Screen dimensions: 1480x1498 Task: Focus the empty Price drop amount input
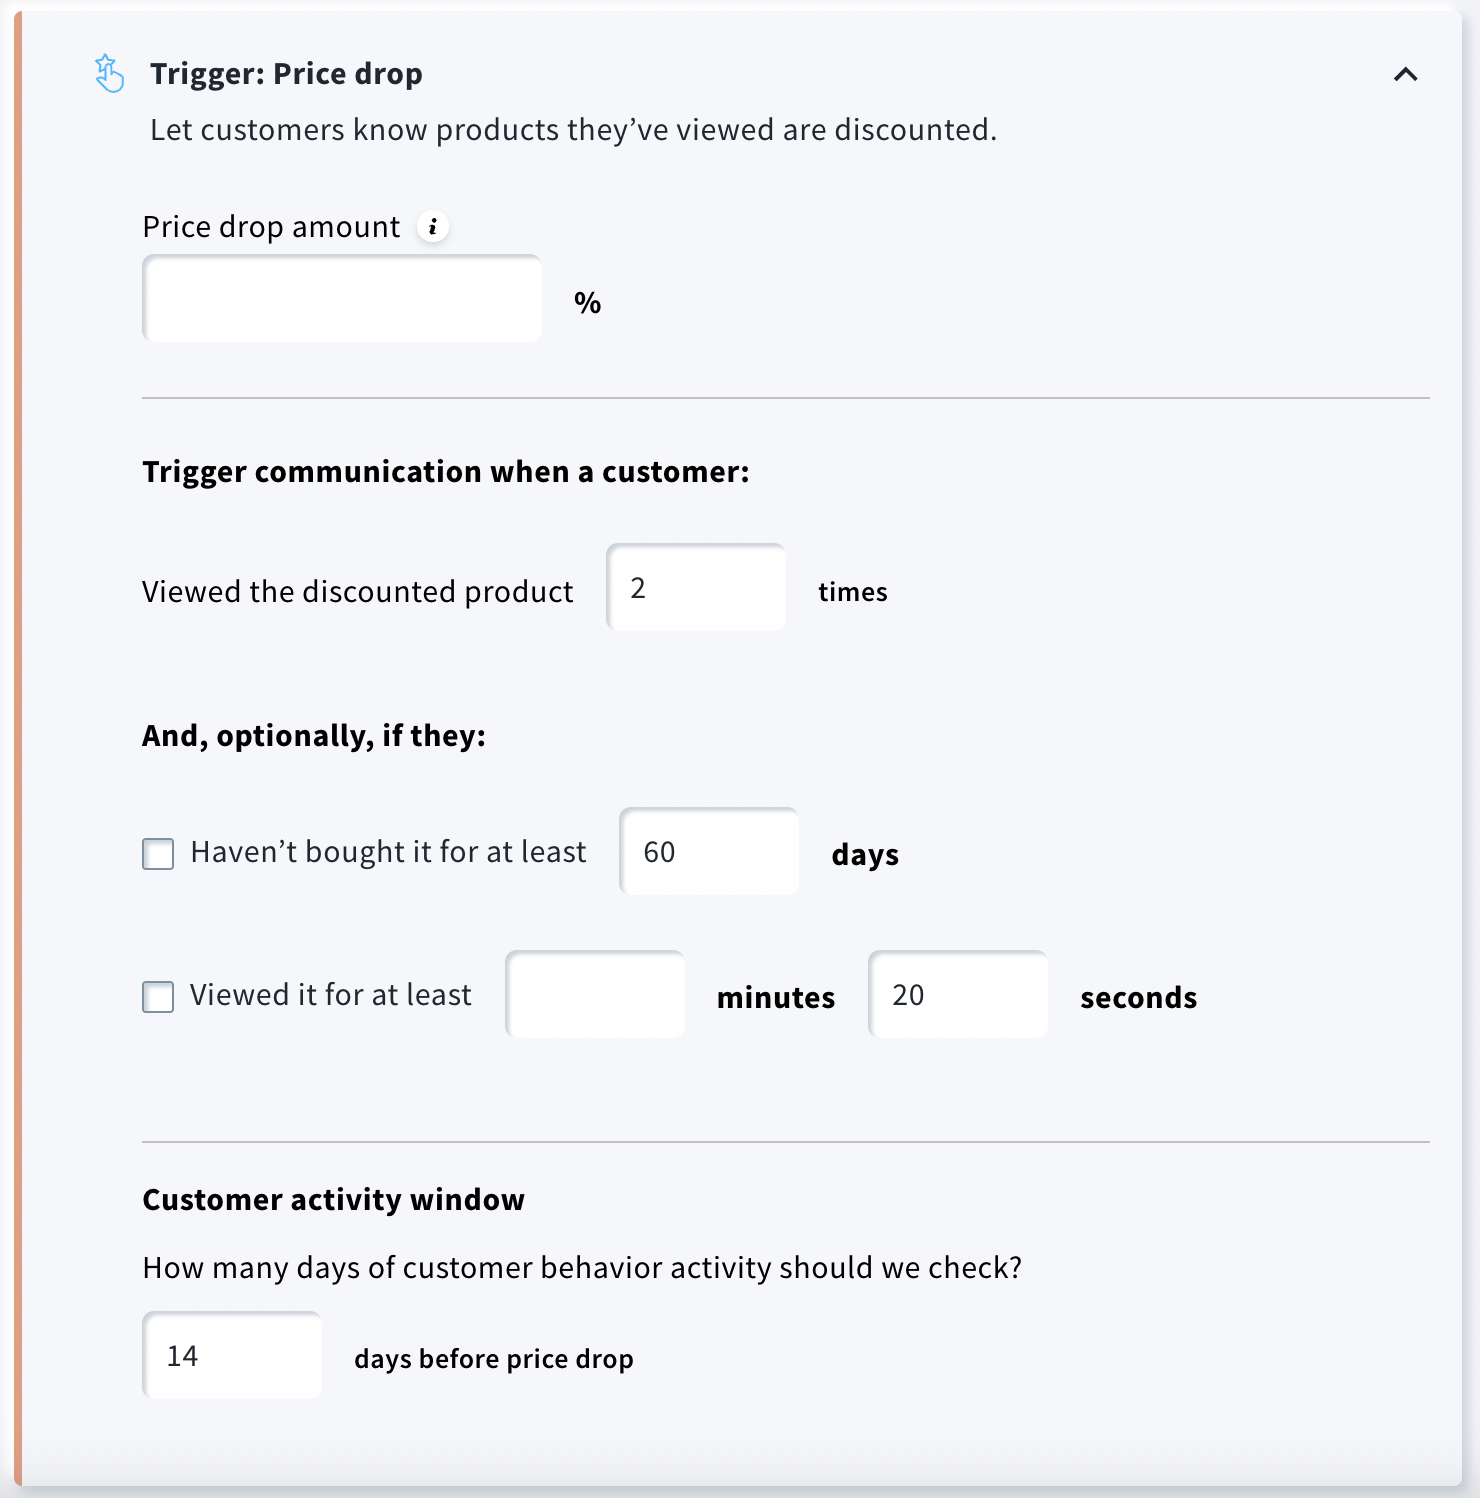tap(341, 299)
